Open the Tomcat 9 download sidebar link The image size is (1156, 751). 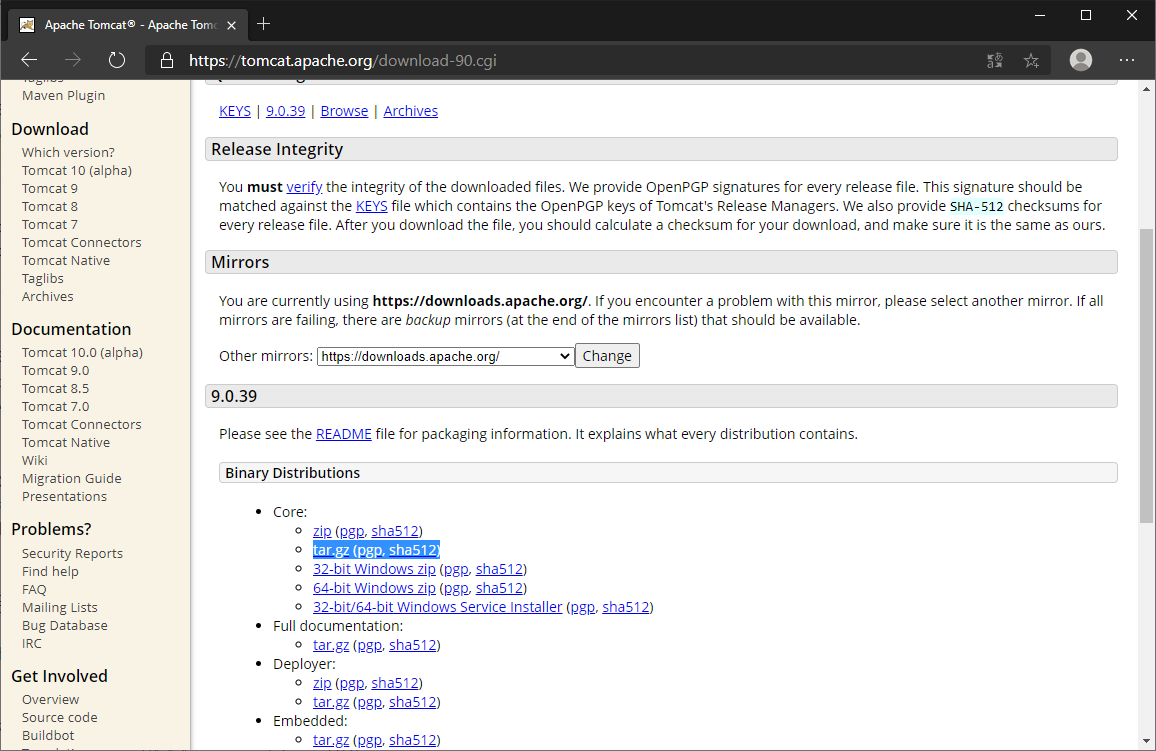49,189
